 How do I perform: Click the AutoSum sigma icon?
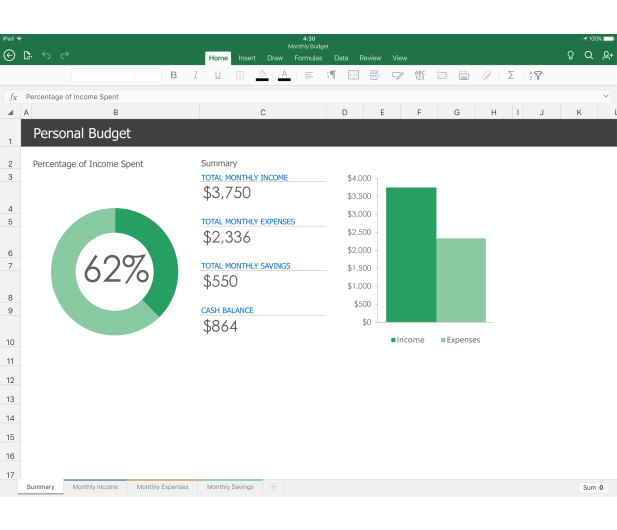coord(511,75)
